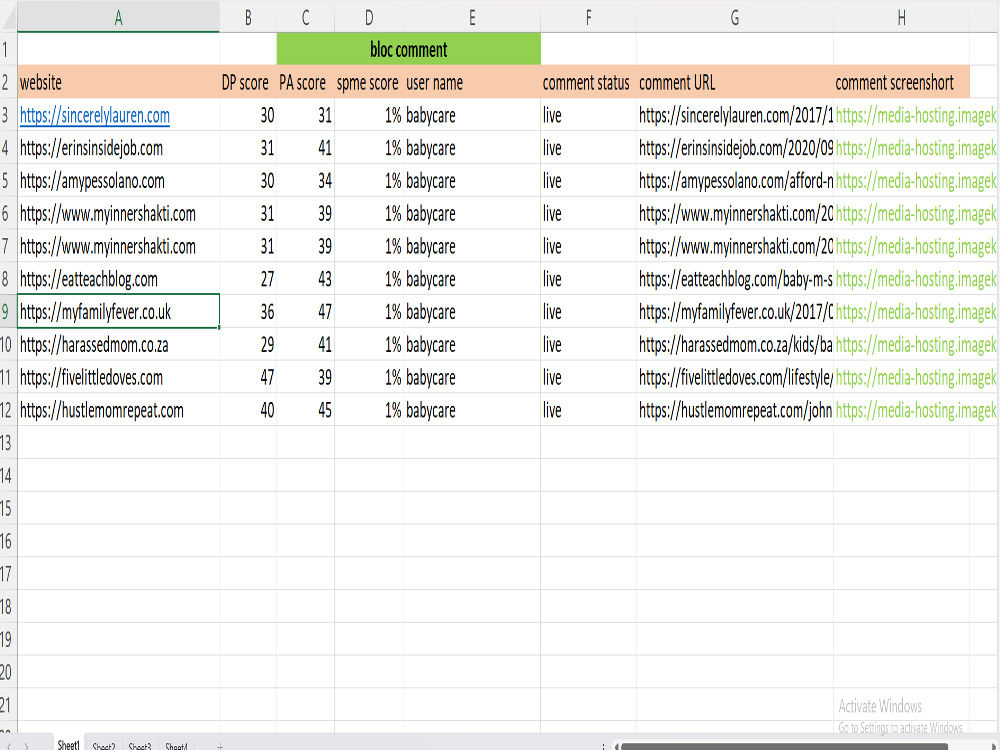The width and height of the screenshot is (1000, 750).
Task: Select row 21 header
Action: pos(8,705)
